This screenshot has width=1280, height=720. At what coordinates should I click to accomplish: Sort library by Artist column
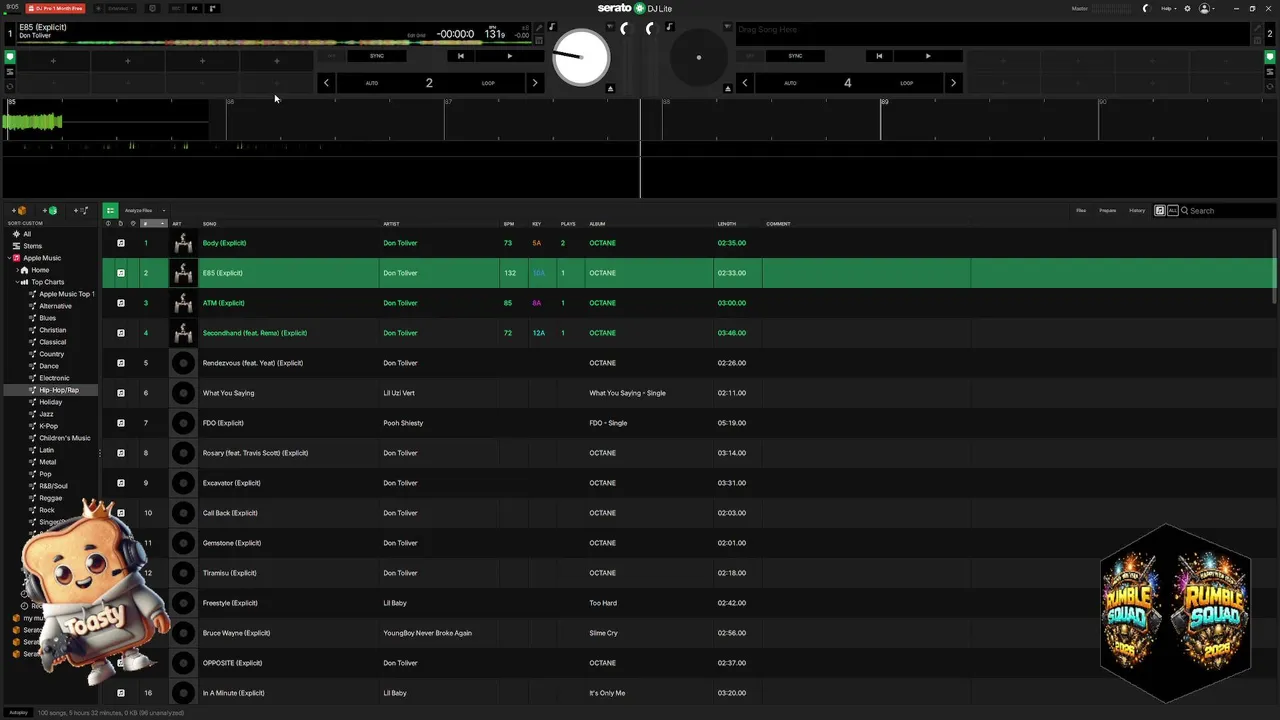point(391,224)
